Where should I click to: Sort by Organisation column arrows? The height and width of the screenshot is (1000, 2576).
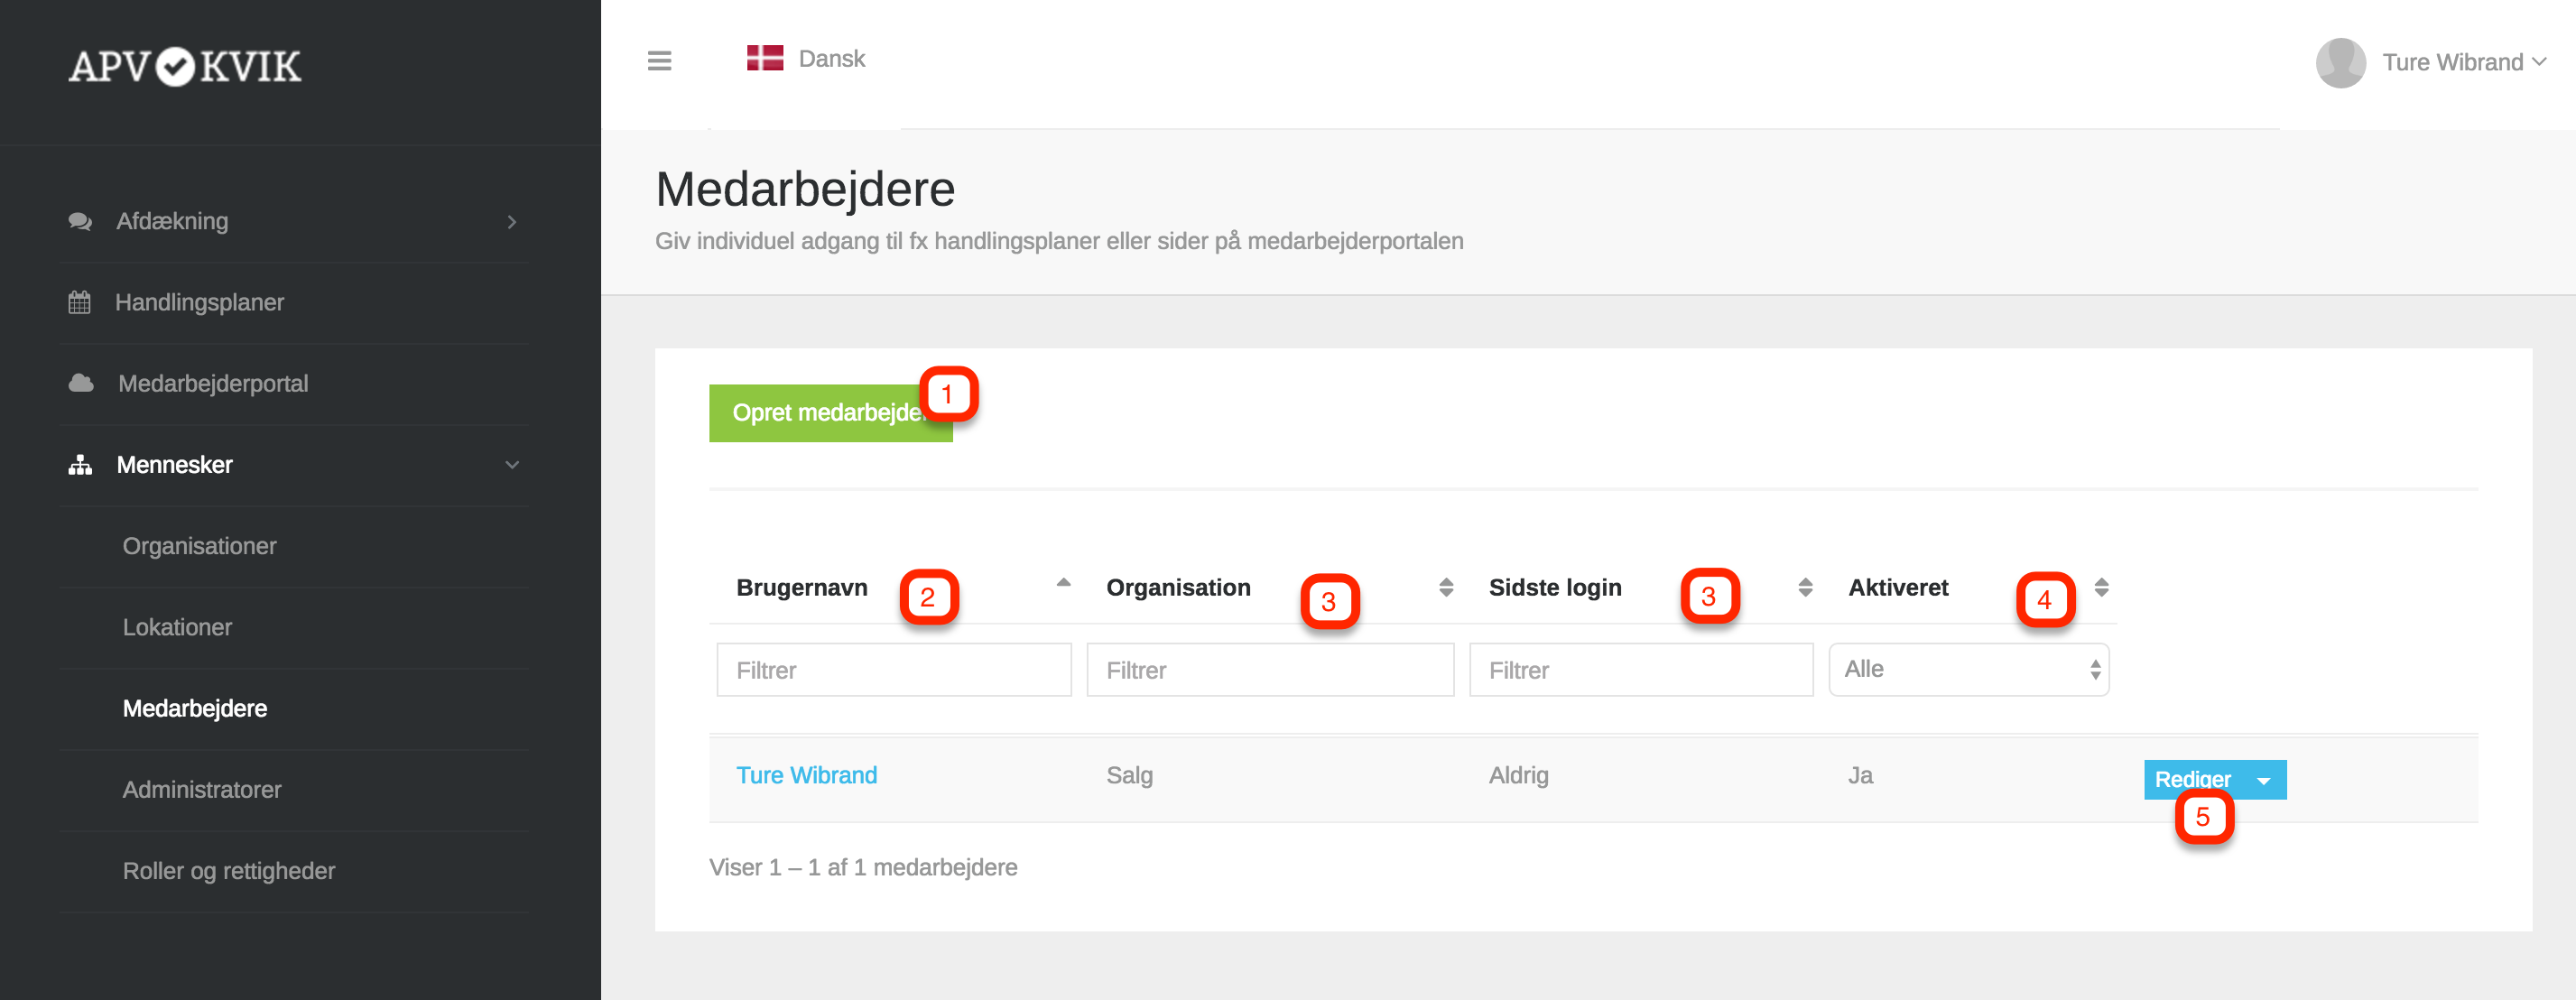[1445, 588]
